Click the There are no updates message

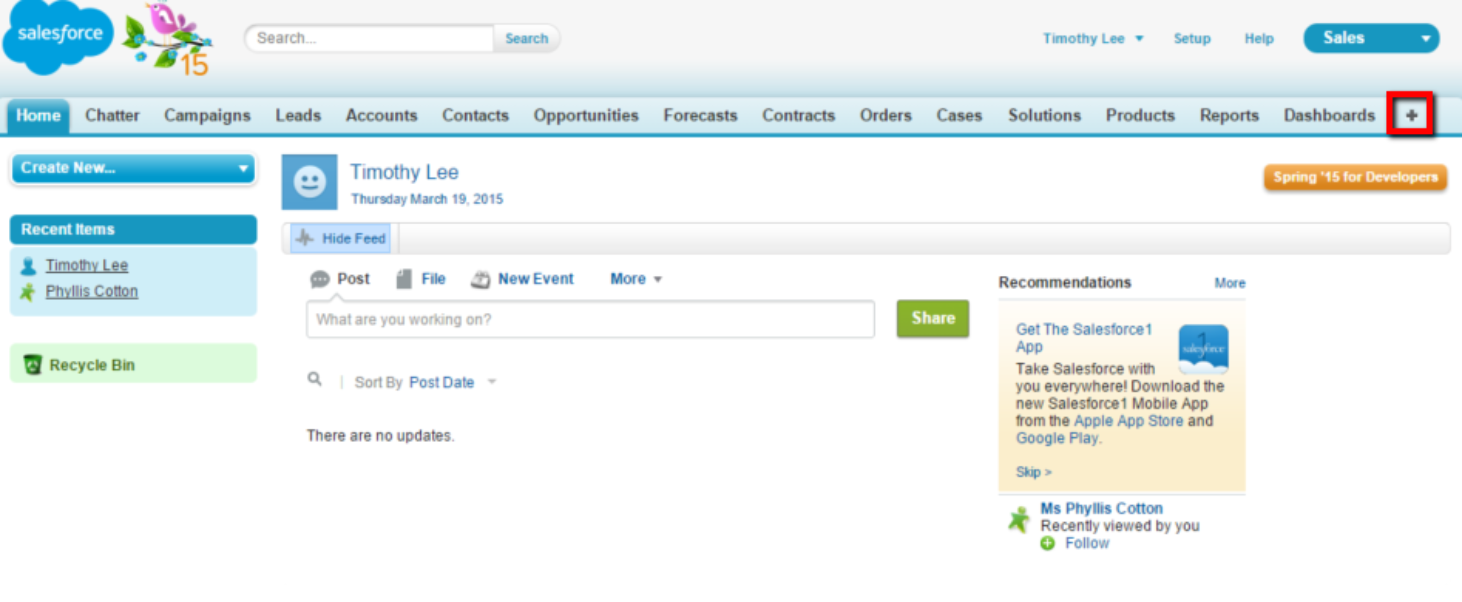pyautogui.click(x=380, y=436)
